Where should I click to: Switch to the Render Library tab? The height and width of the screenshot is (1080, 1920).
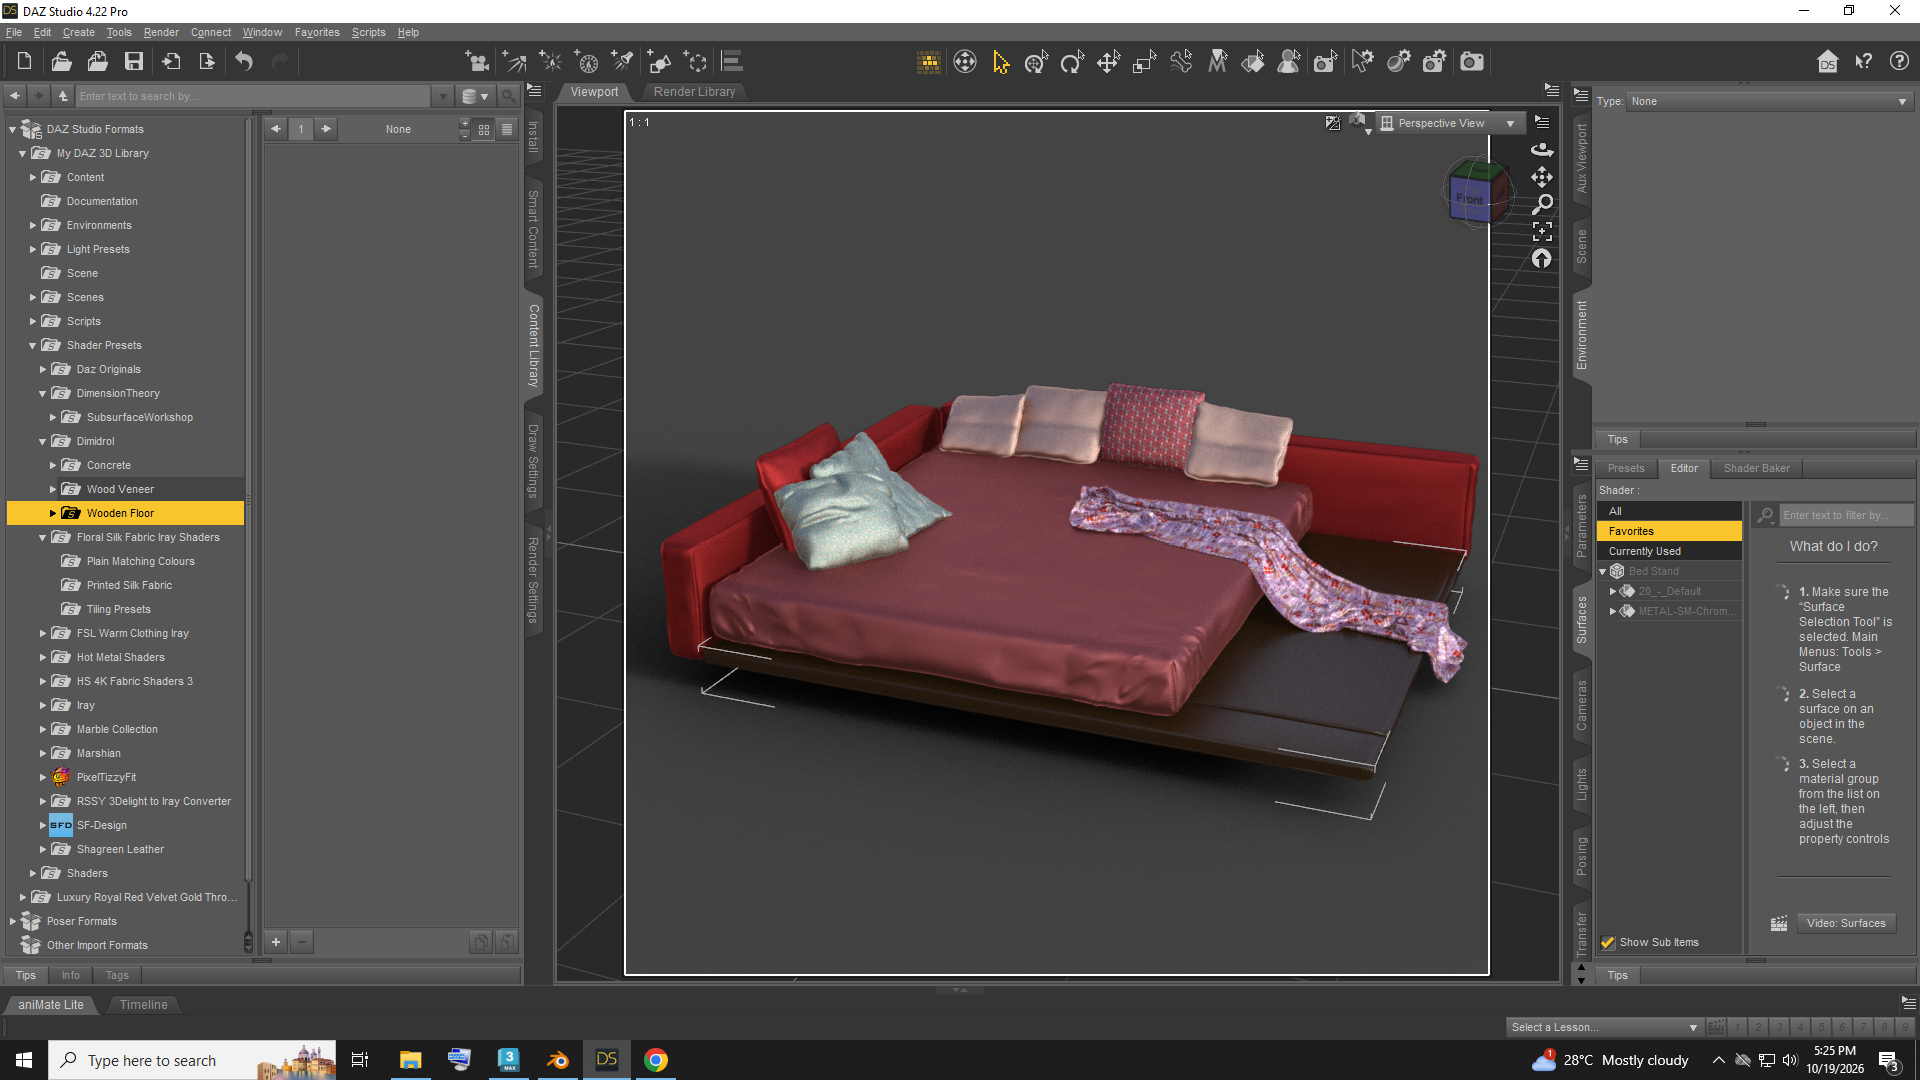click(x=694, y=91)
